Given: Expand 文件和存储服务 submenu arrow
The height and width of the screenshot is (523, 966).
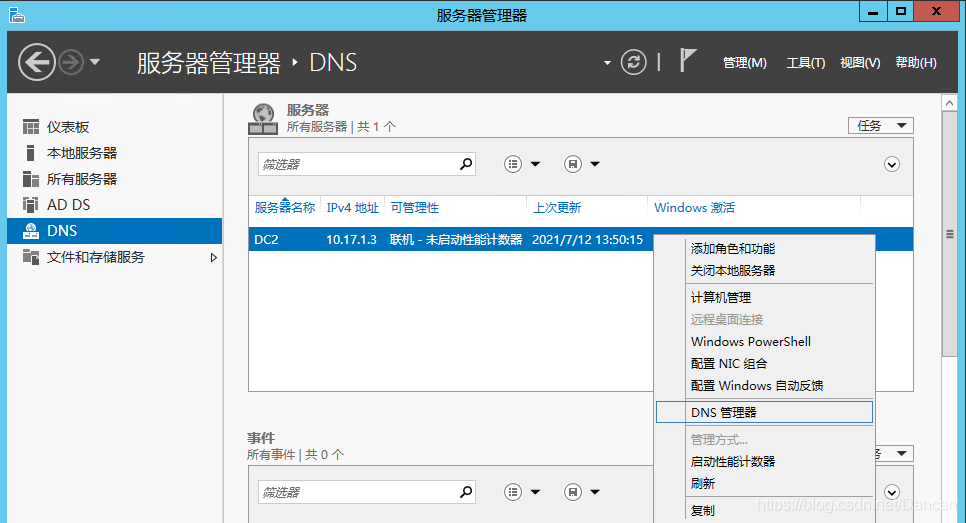Looking at the screenshot, I should point(213,258).
